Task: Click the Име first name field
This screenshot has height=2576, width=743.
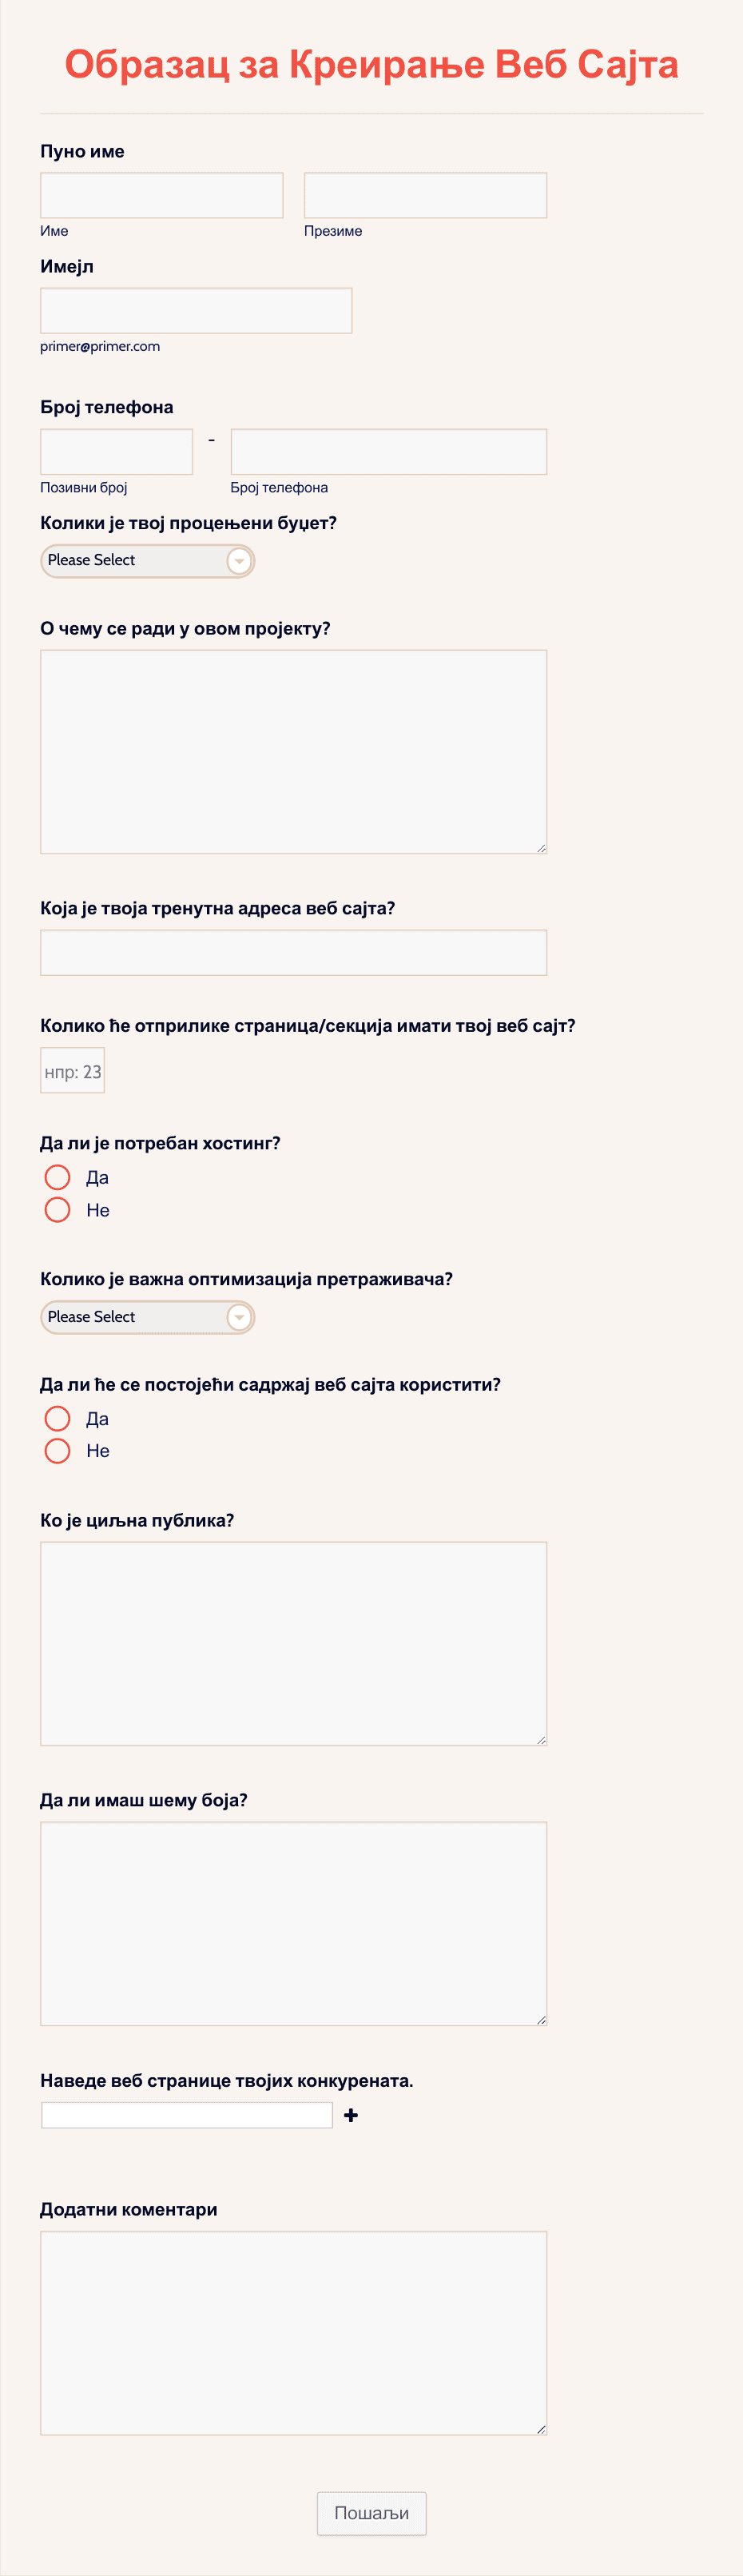Action: [161, 194]
